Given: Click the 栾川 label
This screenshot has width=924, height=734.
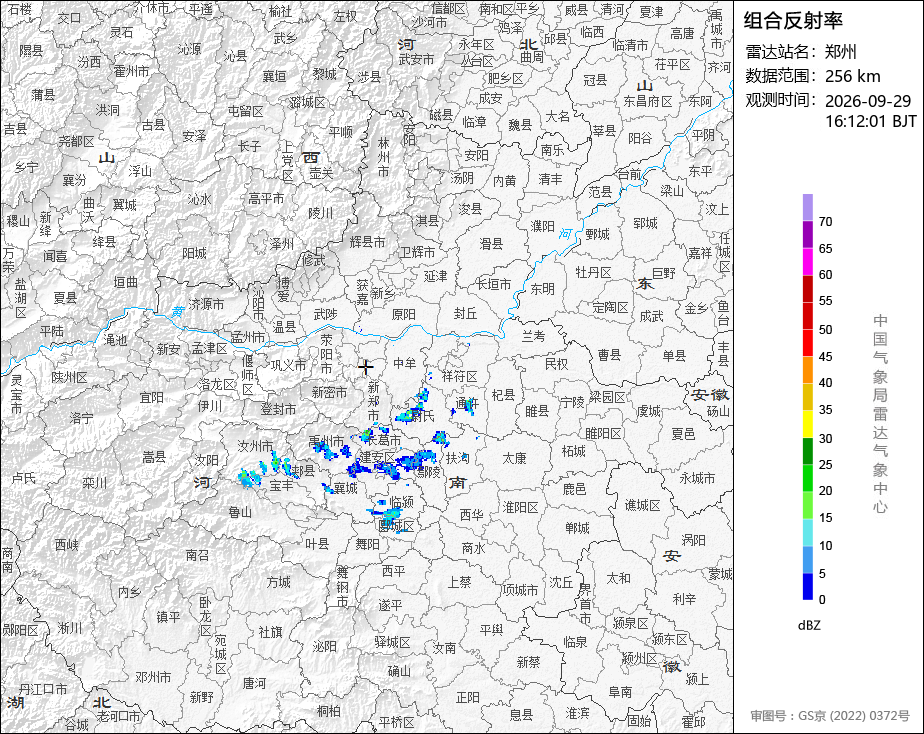Looking at the screenshot, I should pyautogui.click(x=94, y=483).
